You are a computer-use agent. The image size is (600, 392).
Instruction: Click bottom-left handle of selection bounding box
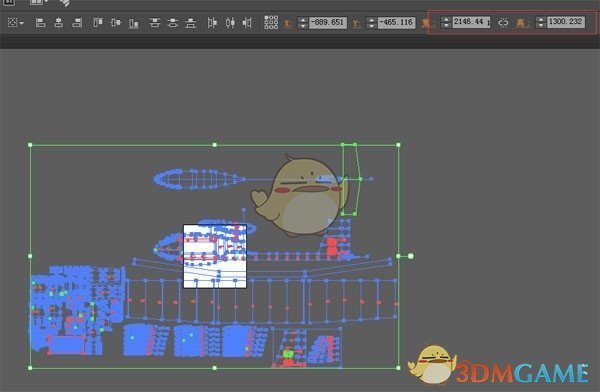click(30, 368)
